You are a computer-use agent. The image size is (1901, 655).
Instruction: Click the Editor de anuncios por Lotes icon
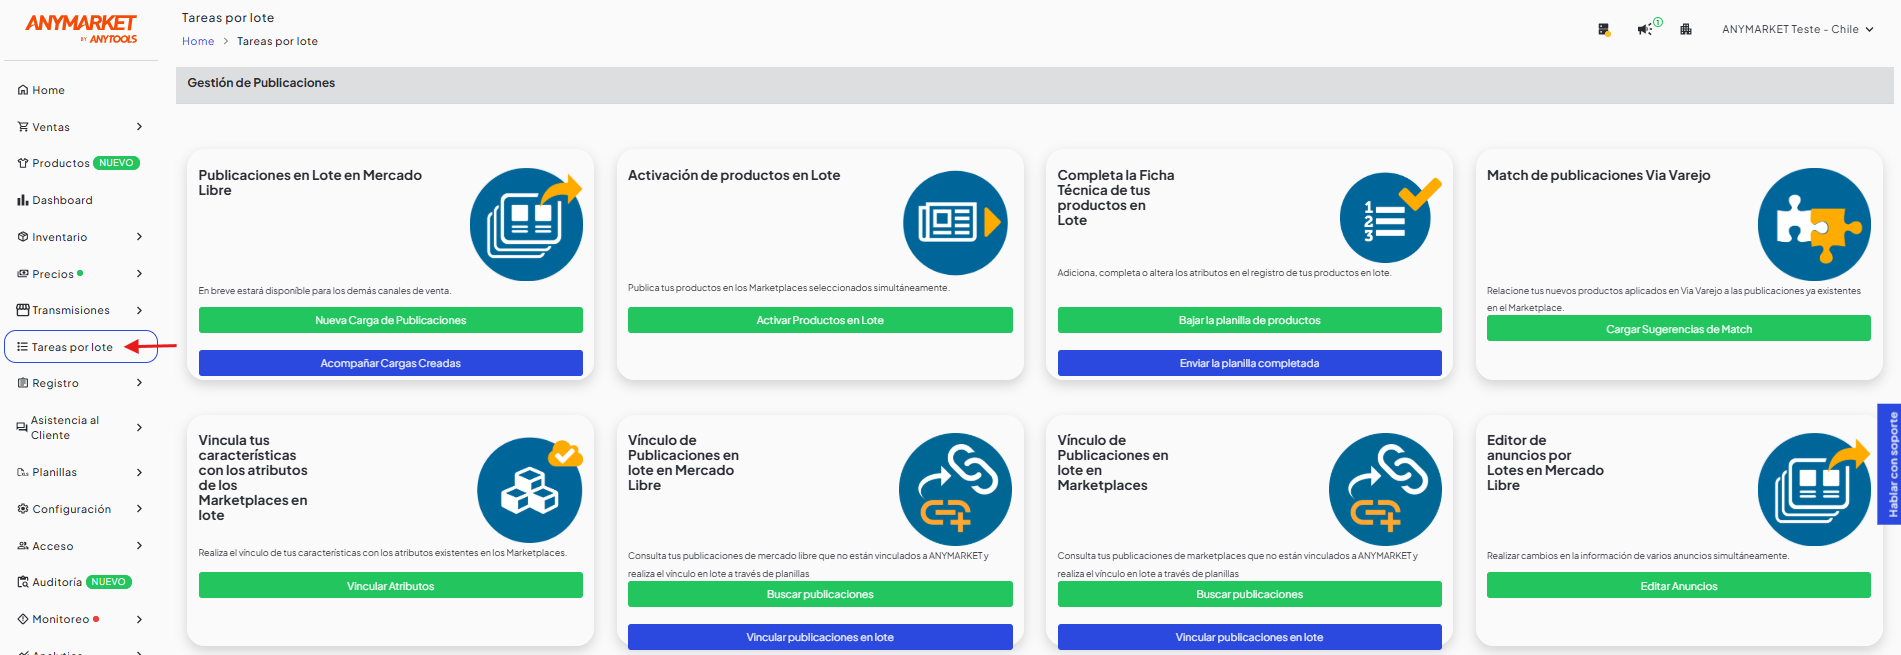1814,489
